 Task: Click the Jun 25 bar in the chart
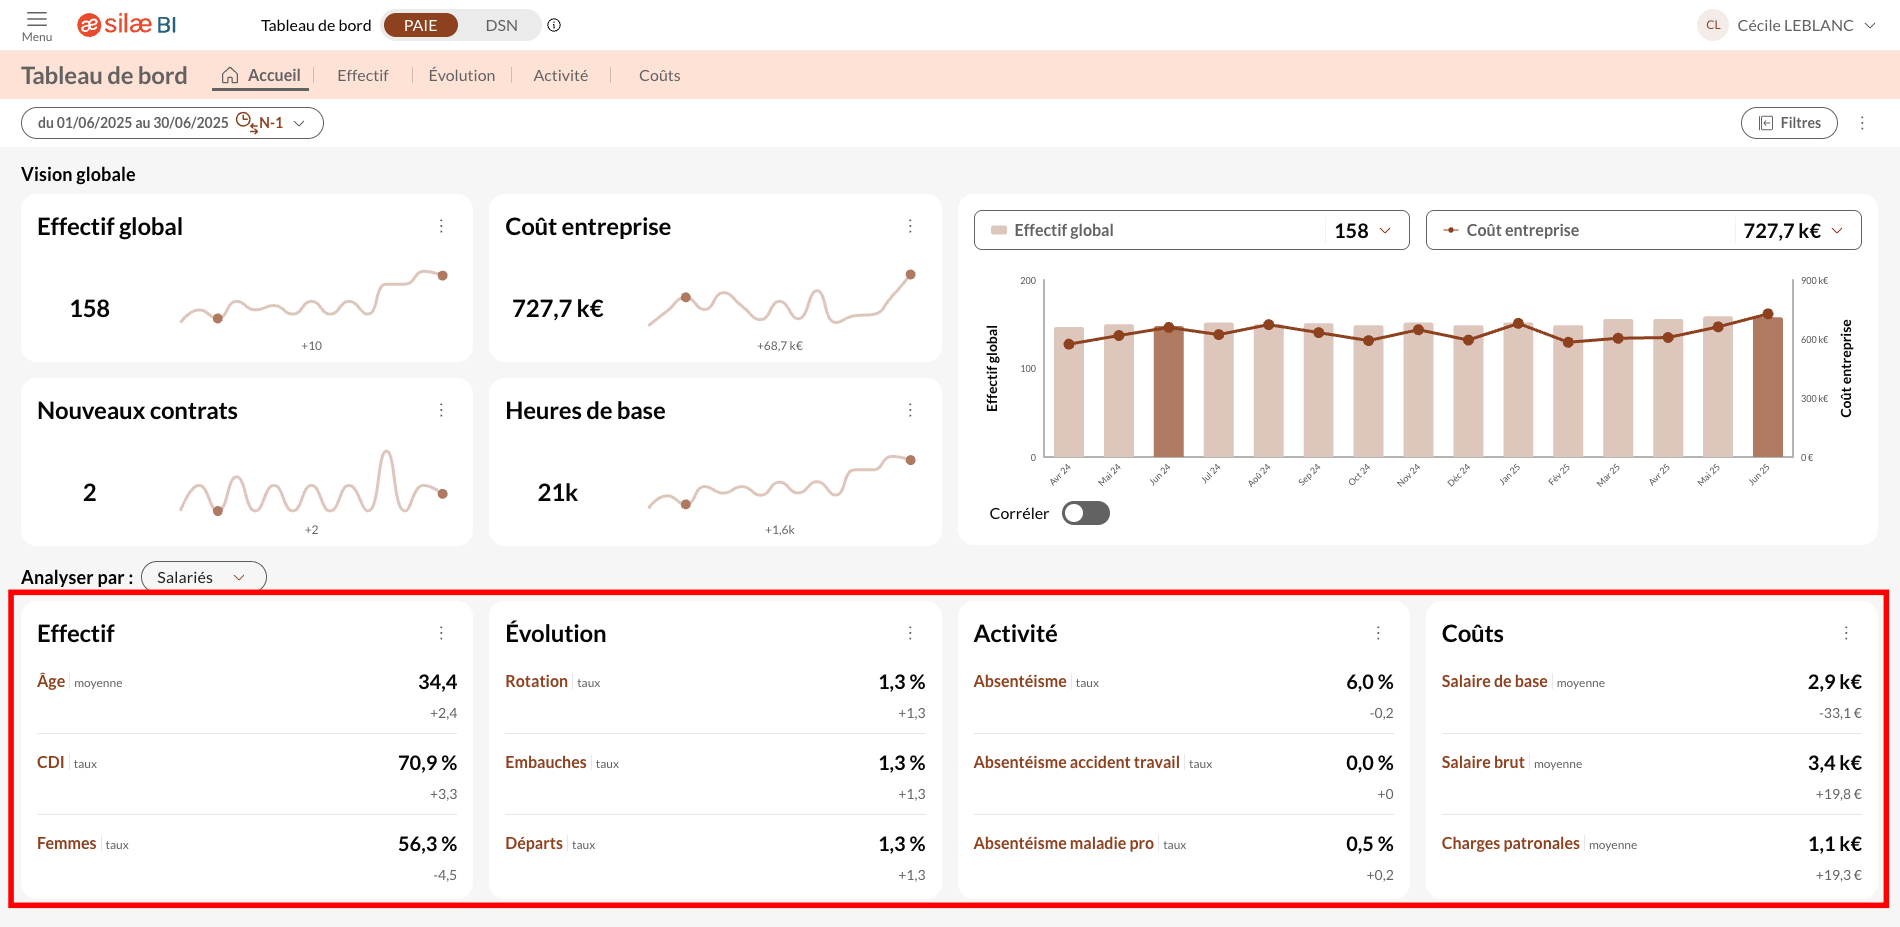coord(1767,387)
